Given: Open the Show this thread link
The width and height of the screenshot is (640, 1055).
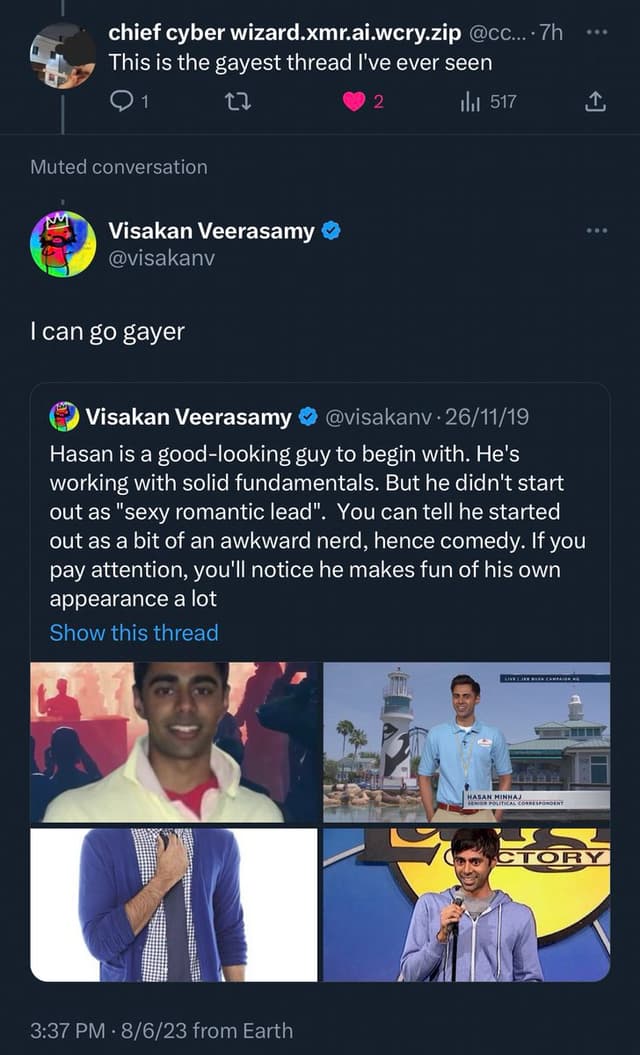Looking at the screenshot, I should coord(134,632).
